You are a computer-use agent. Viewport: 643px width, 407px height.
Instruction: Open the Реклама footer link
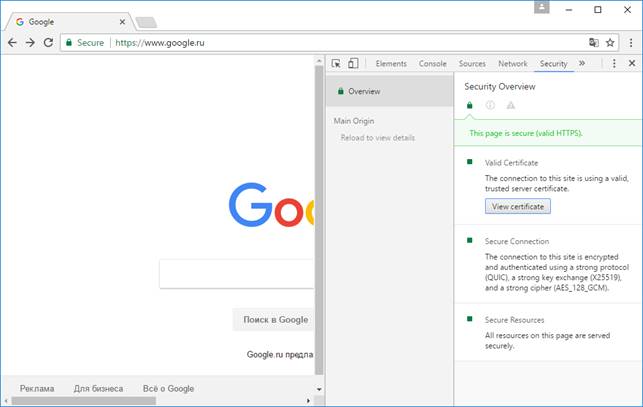tap(37, 389)
